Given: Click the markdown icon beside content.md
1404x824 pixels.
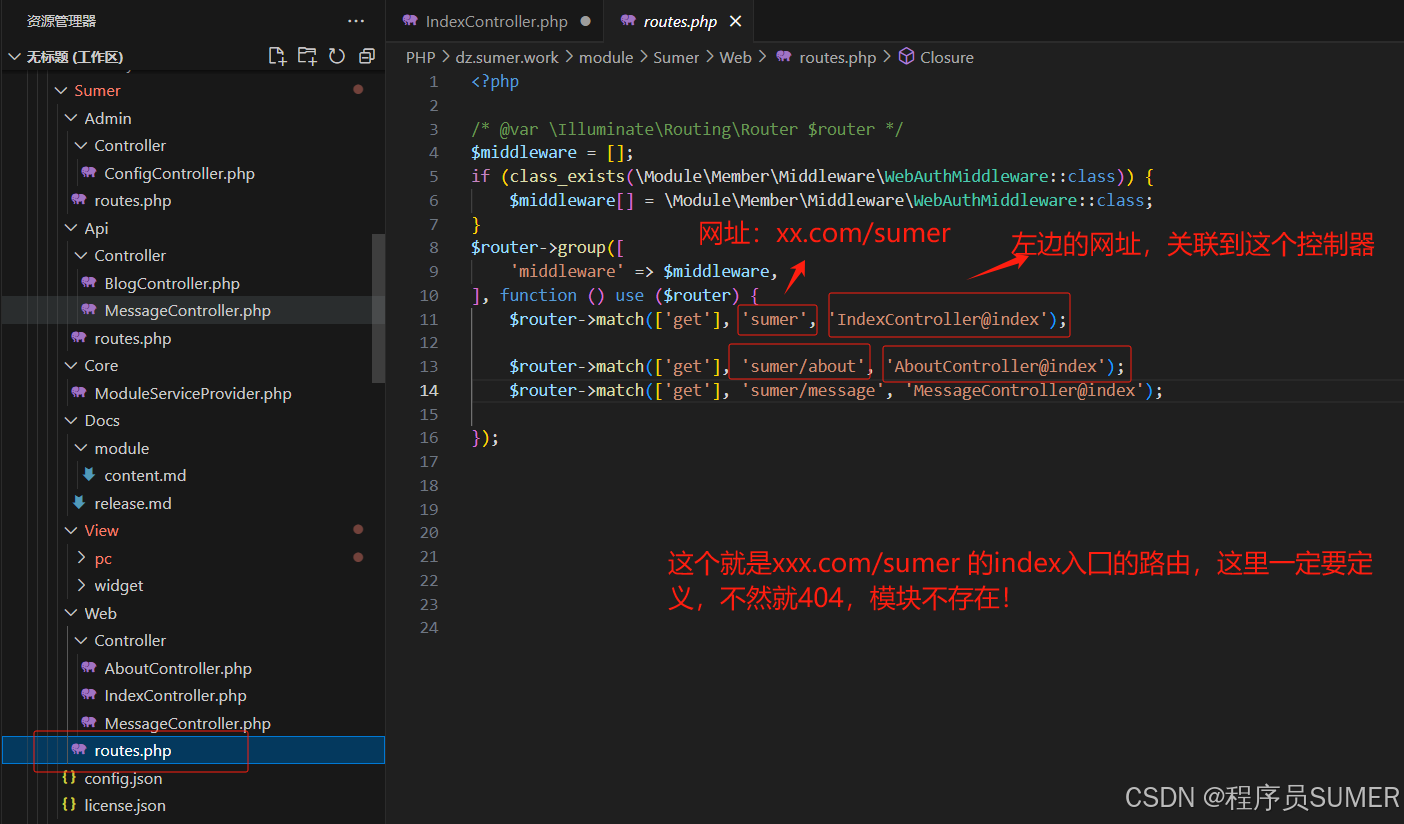Looking at the screenshot, I should coord(90,475).
